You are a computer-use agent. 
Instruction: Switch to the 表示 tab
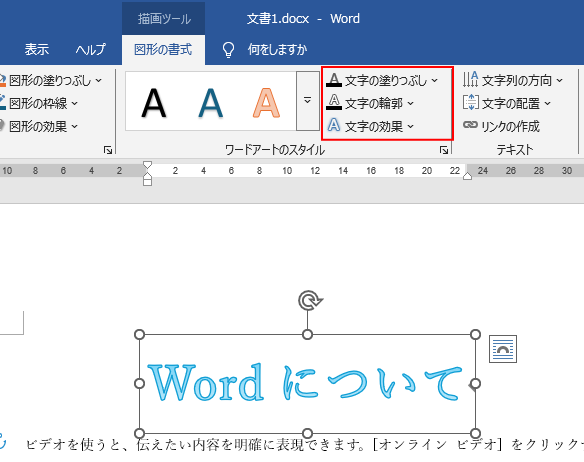click(x=36, y=49)
